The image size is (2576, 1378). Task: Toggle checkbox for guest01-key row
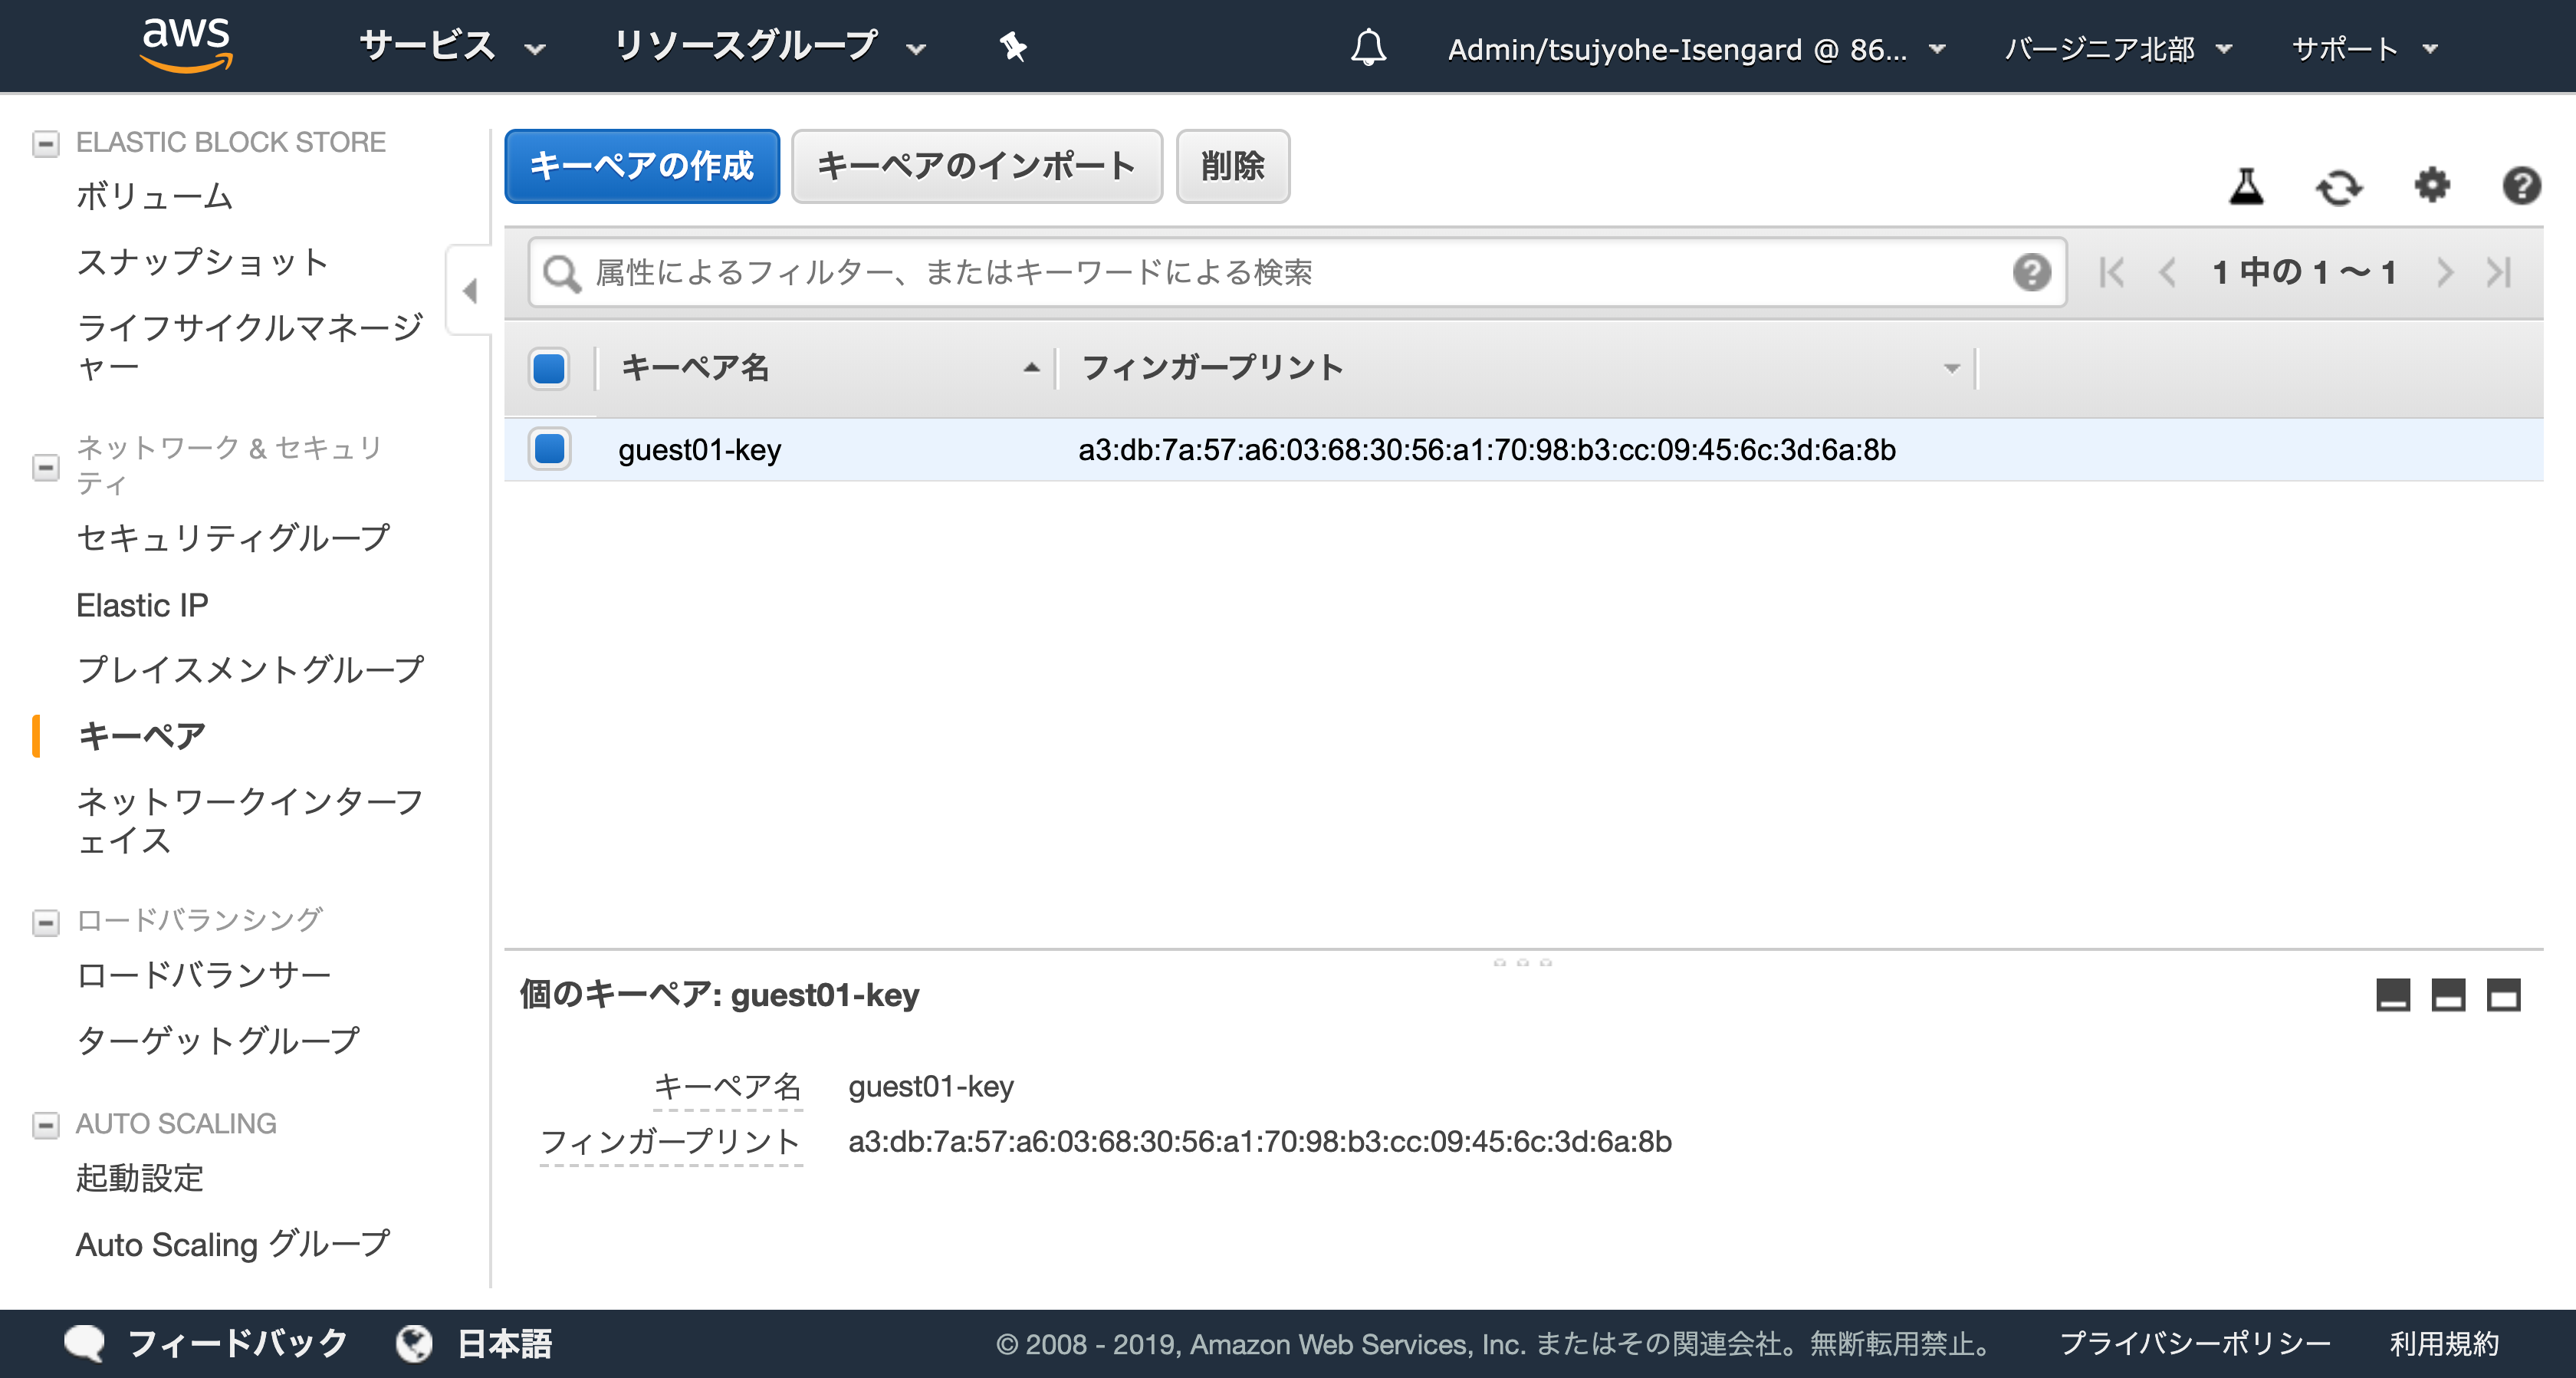[549, 449]
